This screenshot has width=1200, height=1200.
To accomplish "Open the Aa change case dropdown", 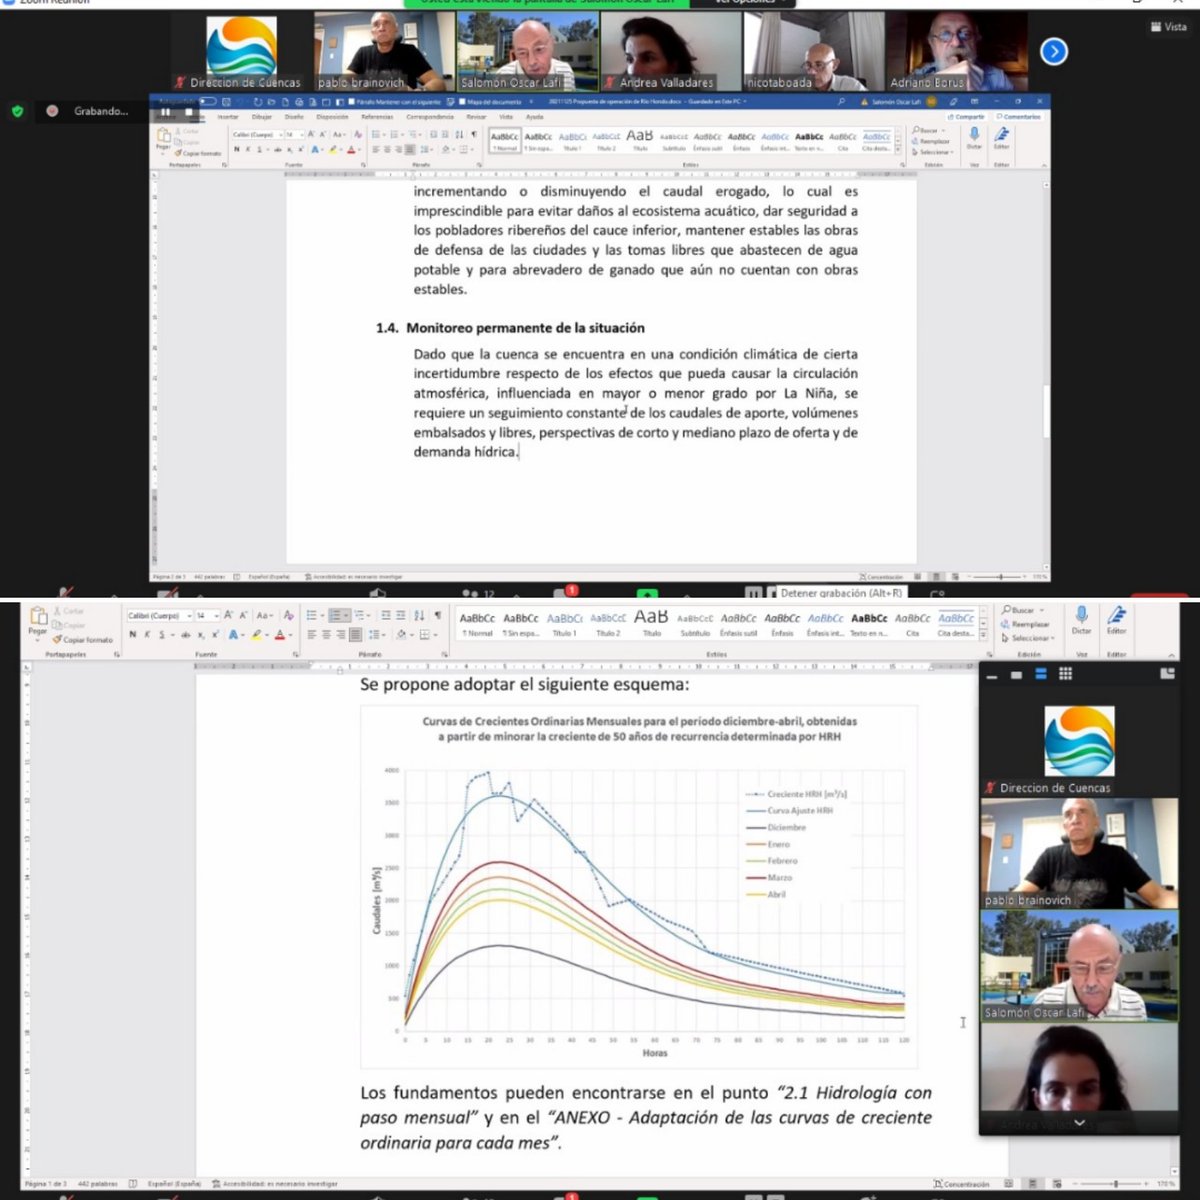I will point(264,616).
